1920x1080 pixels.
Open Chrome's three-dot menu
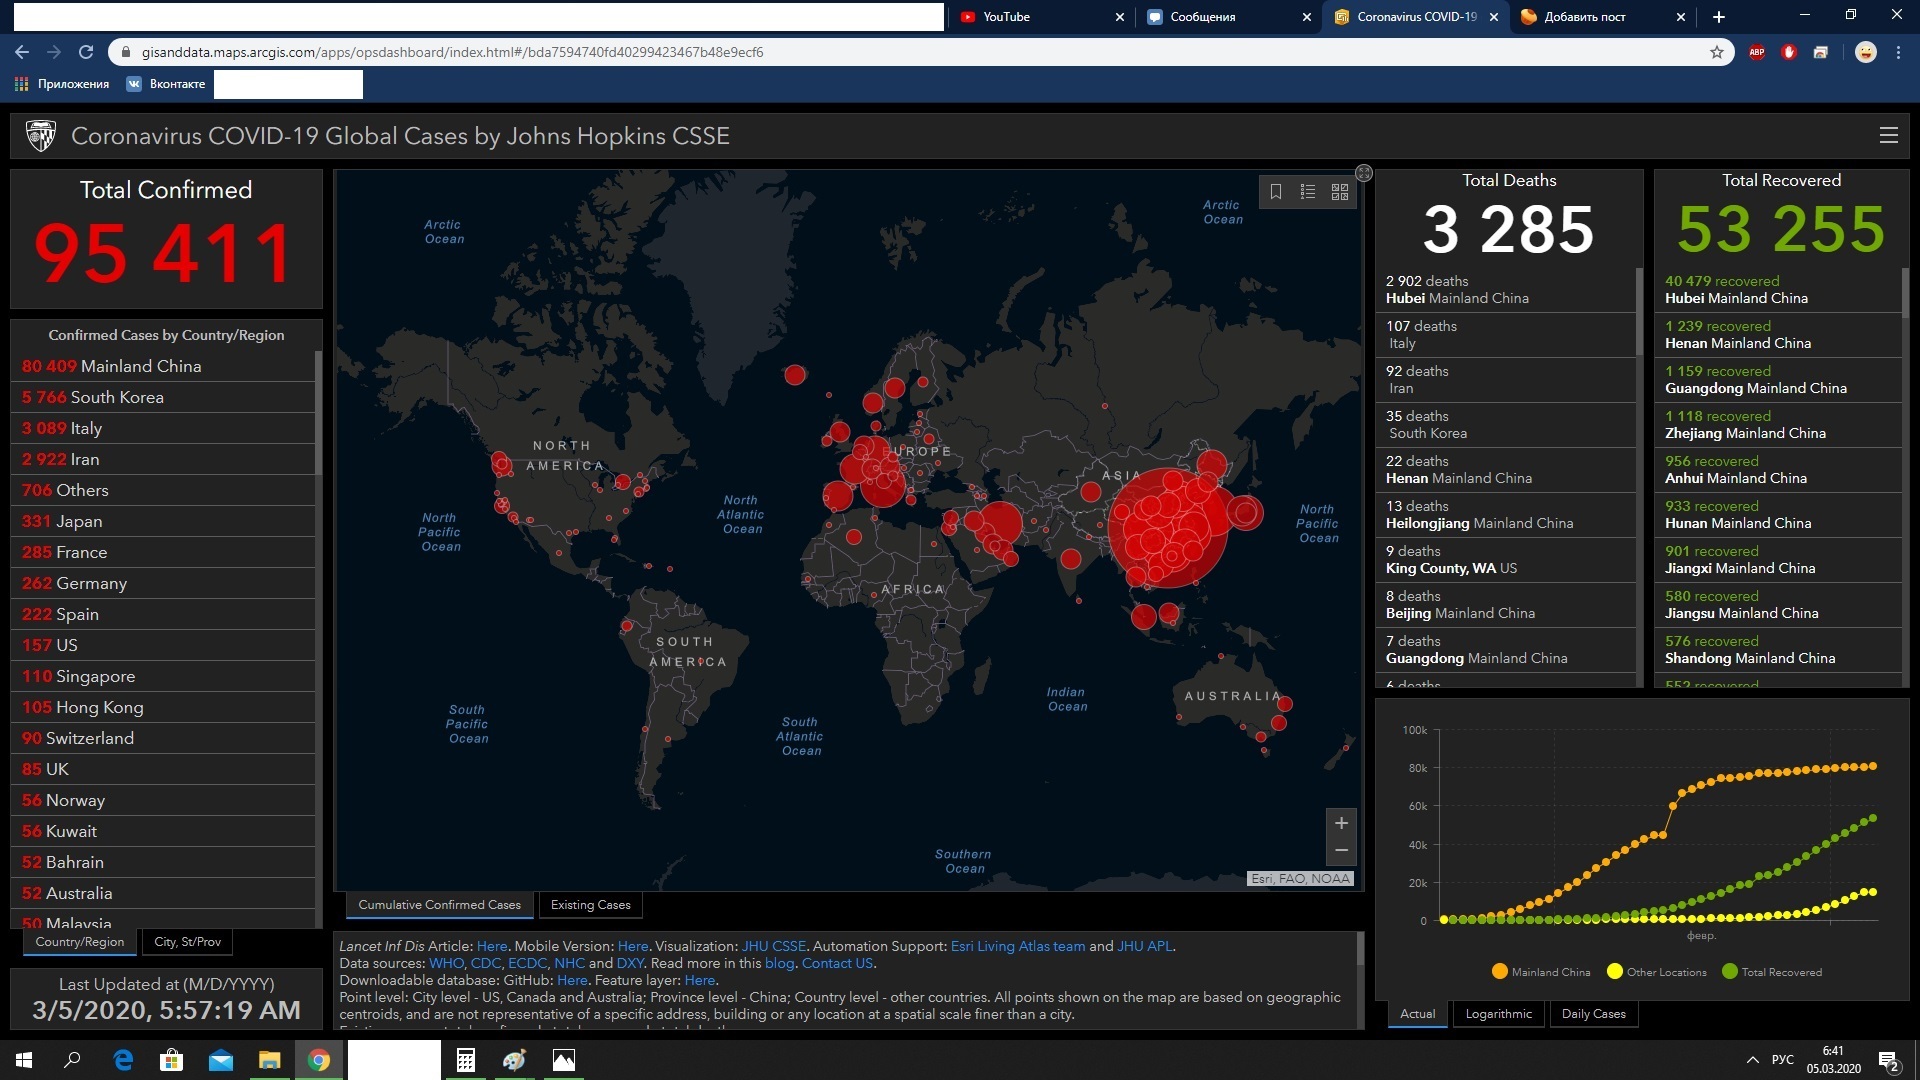[x=1898, y=52]
